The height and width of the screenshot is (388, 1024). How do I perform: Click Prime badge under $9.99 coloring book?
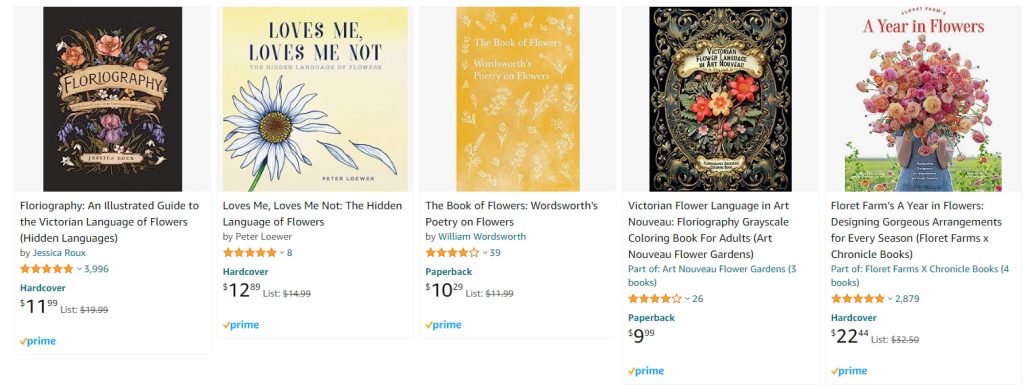(646, 371)
